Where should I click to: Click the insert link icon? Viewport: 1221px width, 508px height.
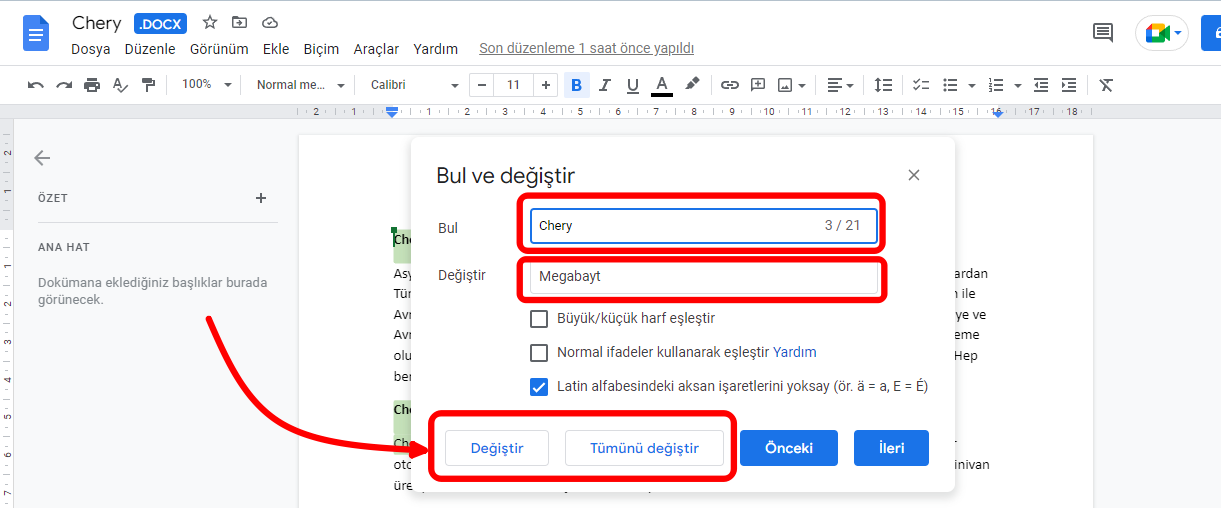pyautogui.click(x=730, y=85)
